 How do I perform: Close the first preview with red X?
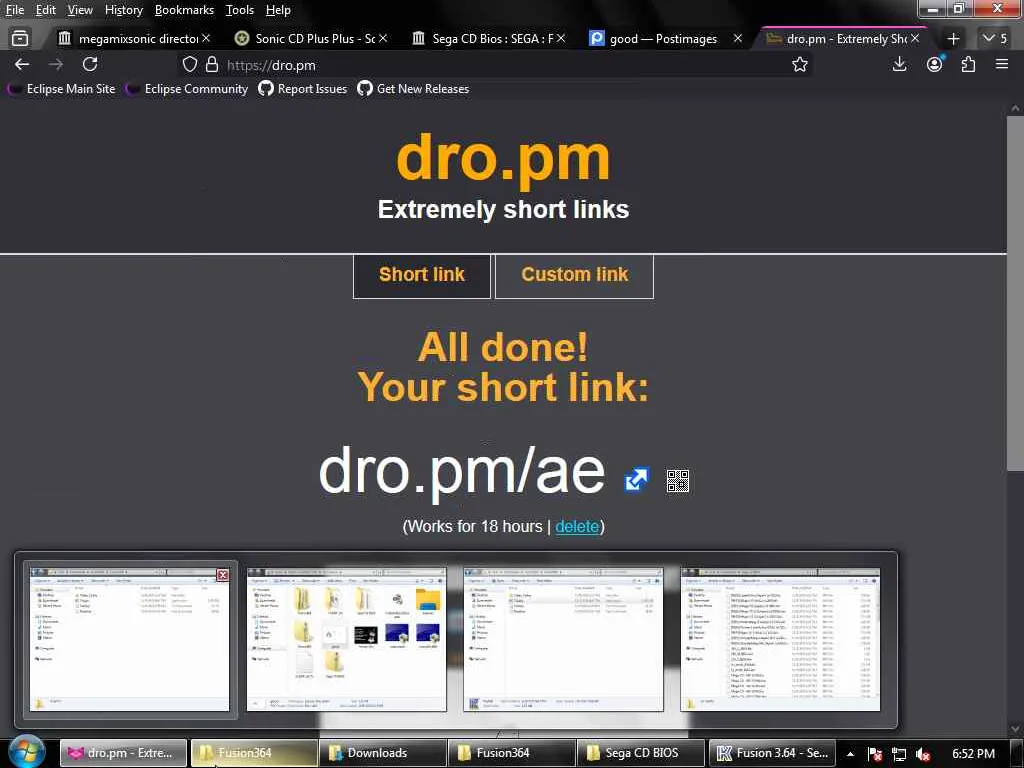223,575
